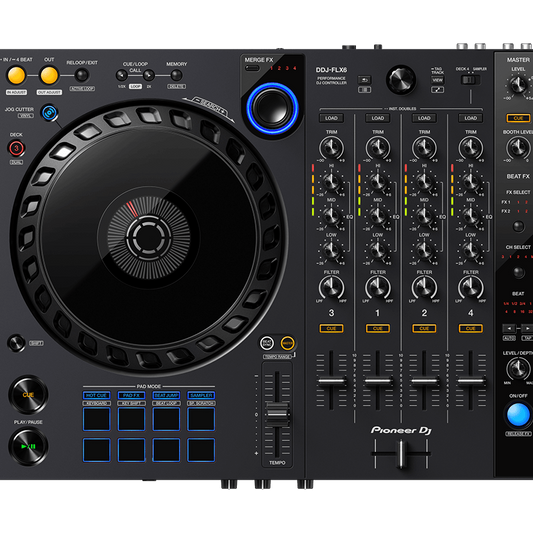This screenshot has height=533, width=533.
Task: Click the channel 2 volume fader
Action: 424,381
